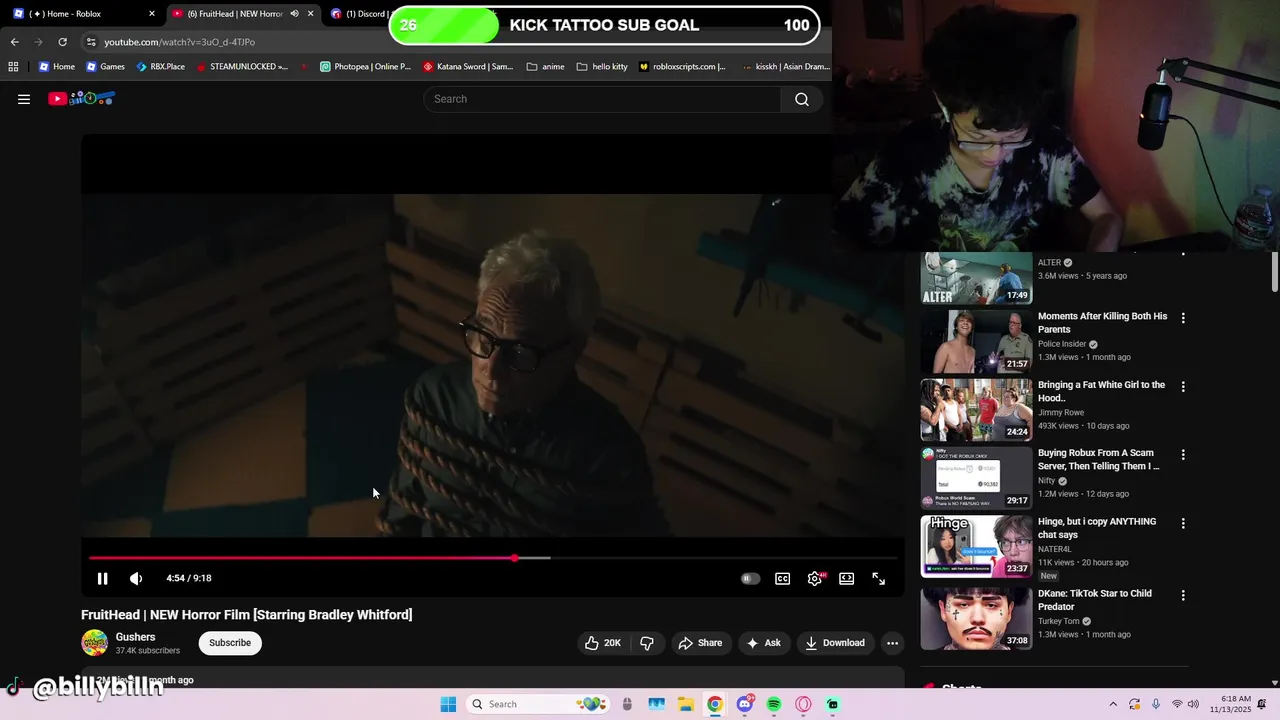The image size is (1280, 720).
Task: Open the Katana Sword bookmark
Action: (468, 67)
